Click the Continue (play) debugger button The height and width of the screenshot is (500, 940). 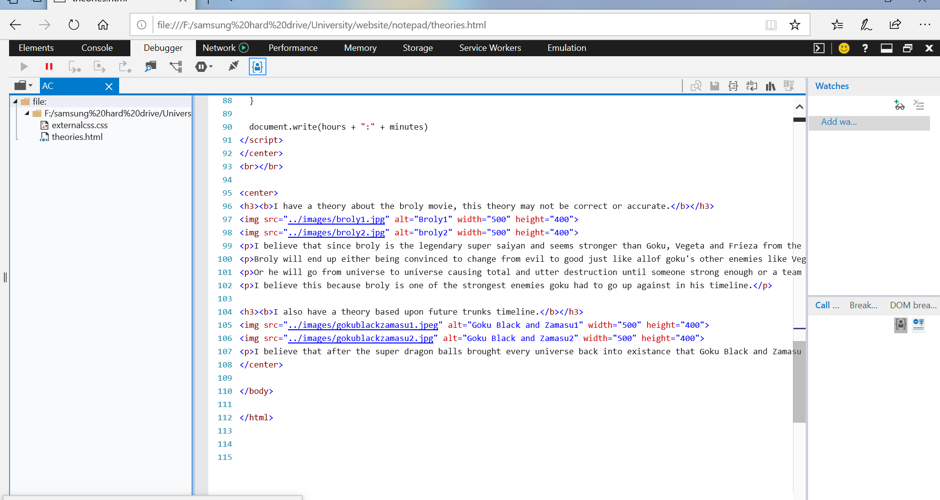coord(24,67)
